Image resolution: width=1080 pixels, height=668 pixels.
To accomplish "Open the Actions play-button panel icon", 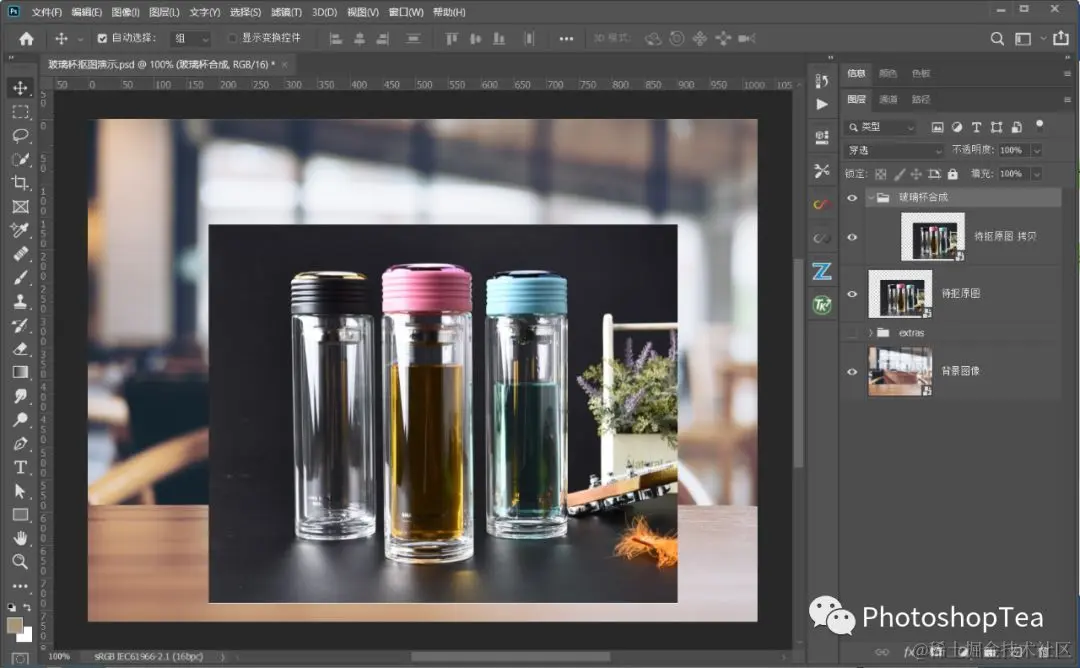I will [822, 105].
